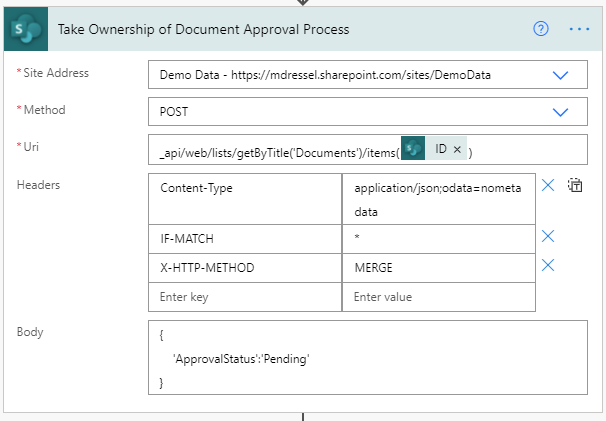606x421 pixels.
Task: Click the Enter key header field
Action: (245, 297)
